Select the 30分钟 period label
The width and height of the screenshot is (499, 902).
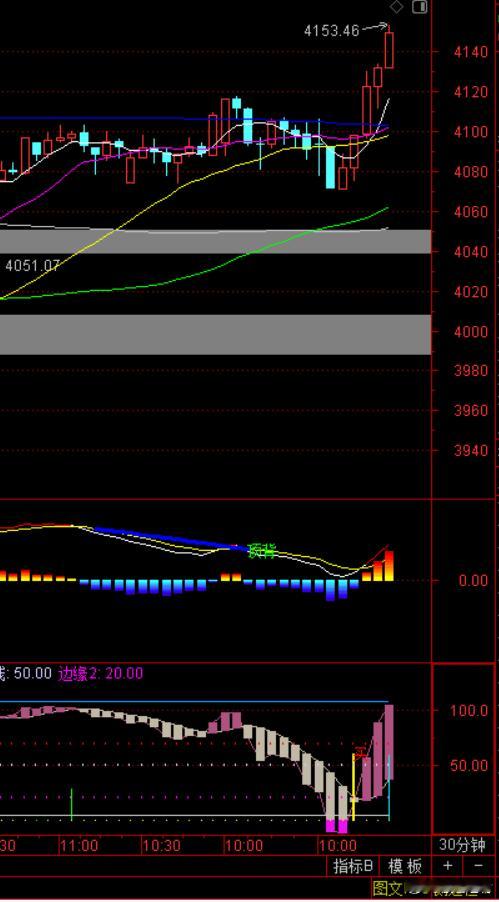pos(462,845)
